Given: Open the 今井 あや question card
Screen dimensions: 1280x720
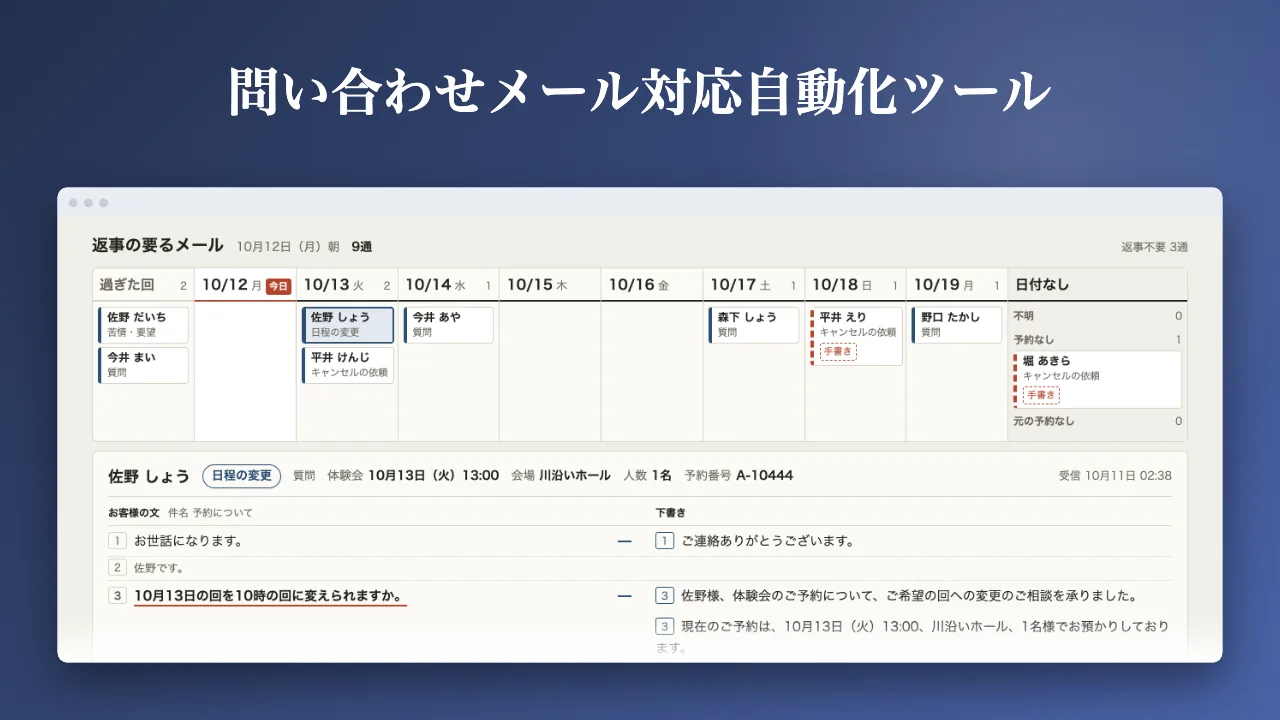Looking at the screenshot, I should [x=449, y=324].
